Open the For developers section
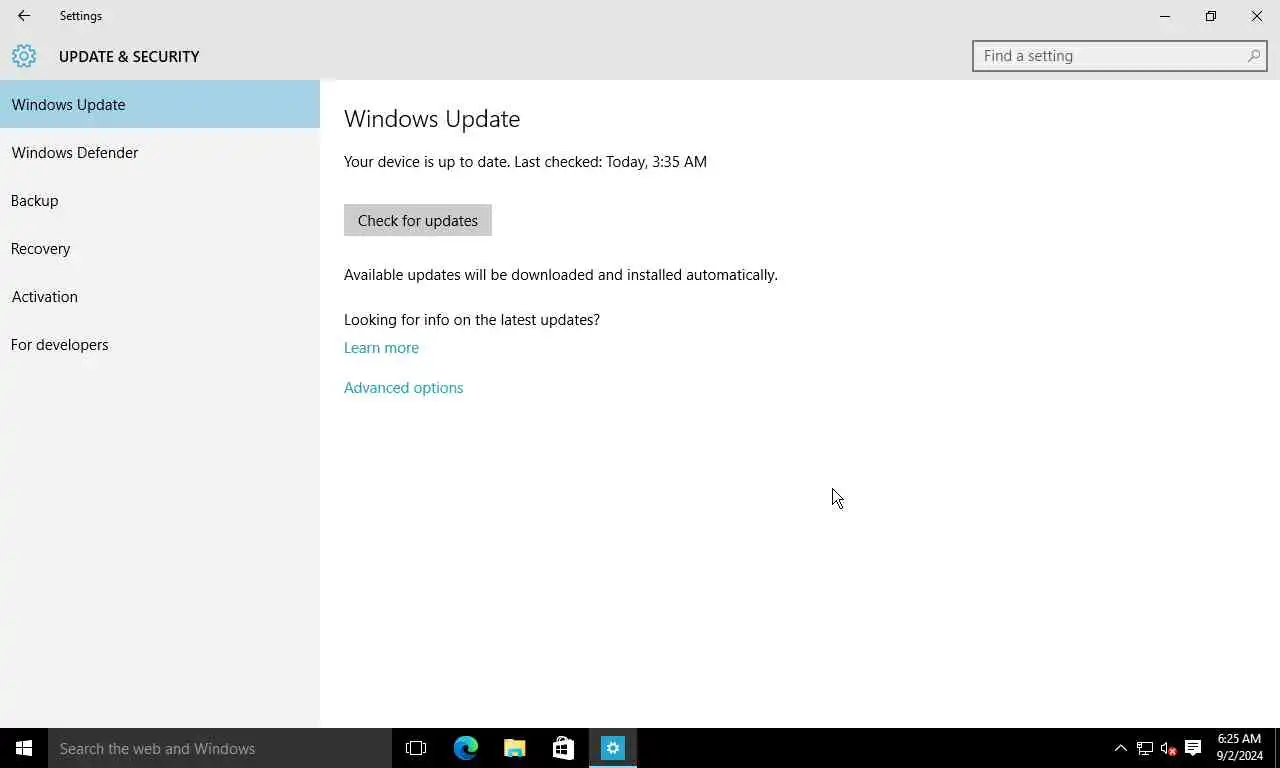The image size is (1280, 768). coord(160,344)
